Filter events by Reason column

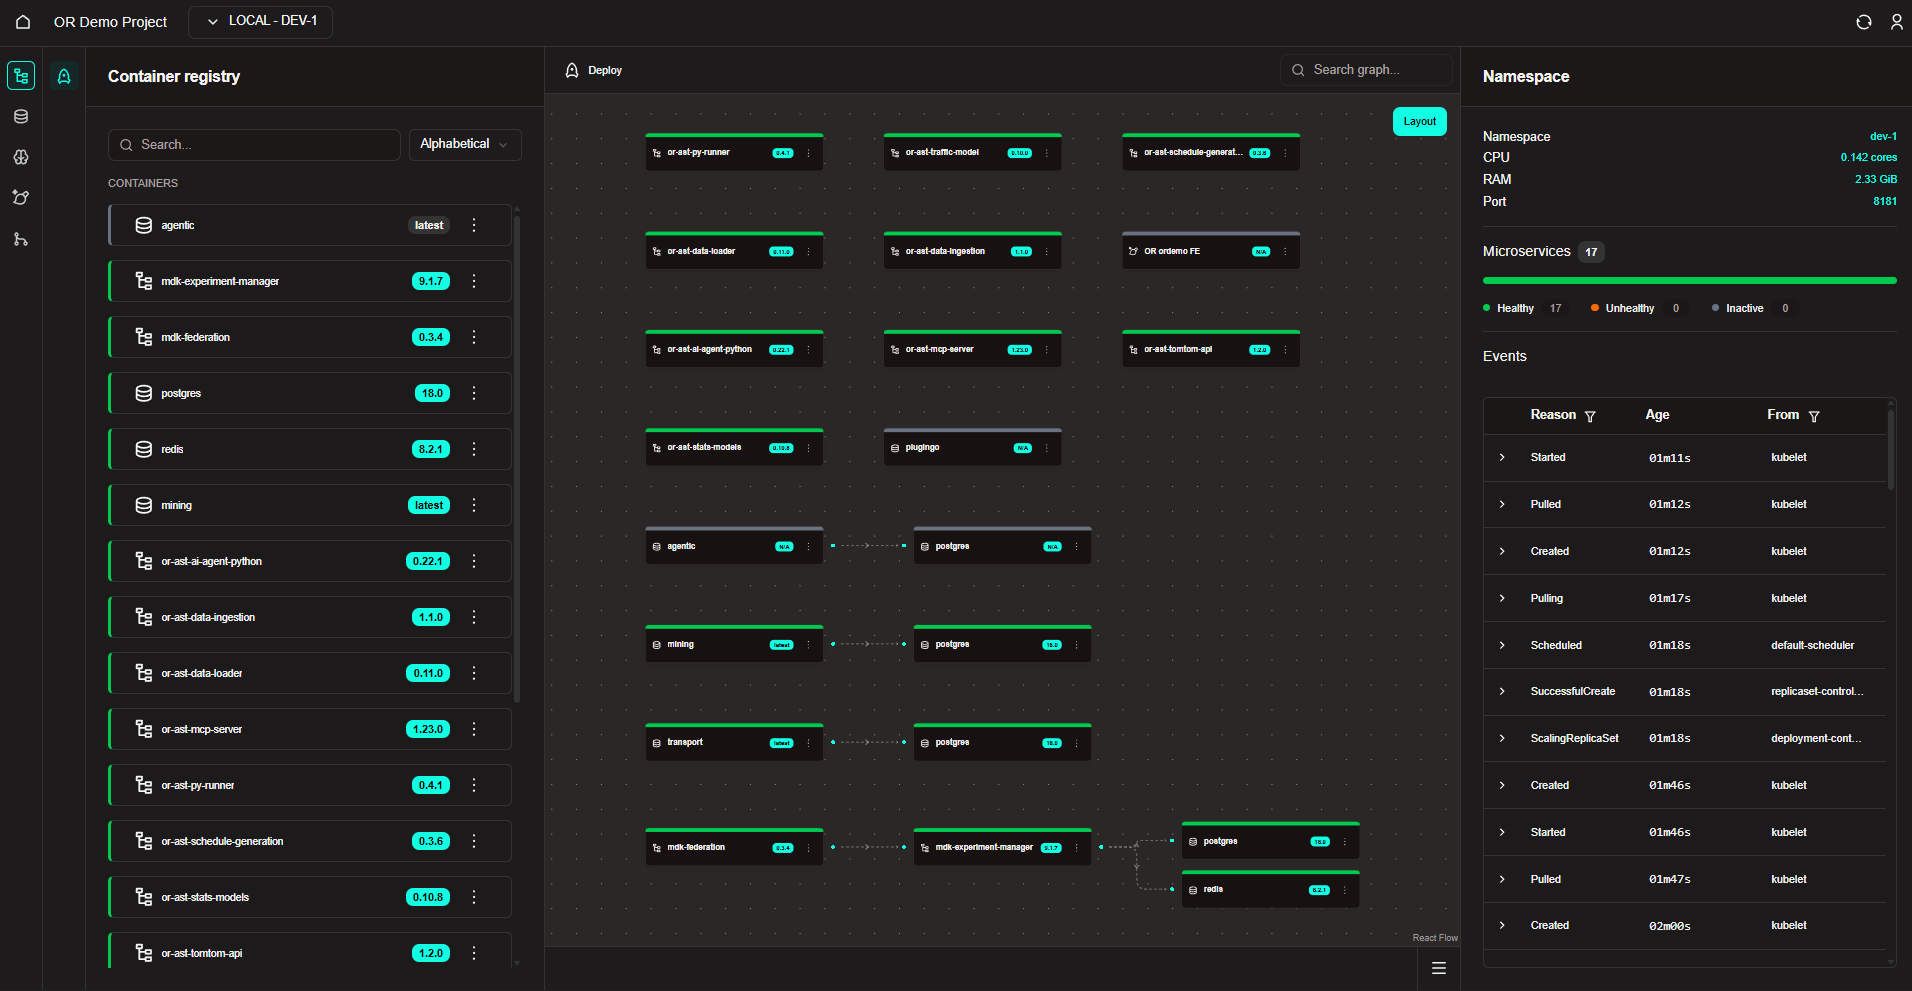(1590, 416)
